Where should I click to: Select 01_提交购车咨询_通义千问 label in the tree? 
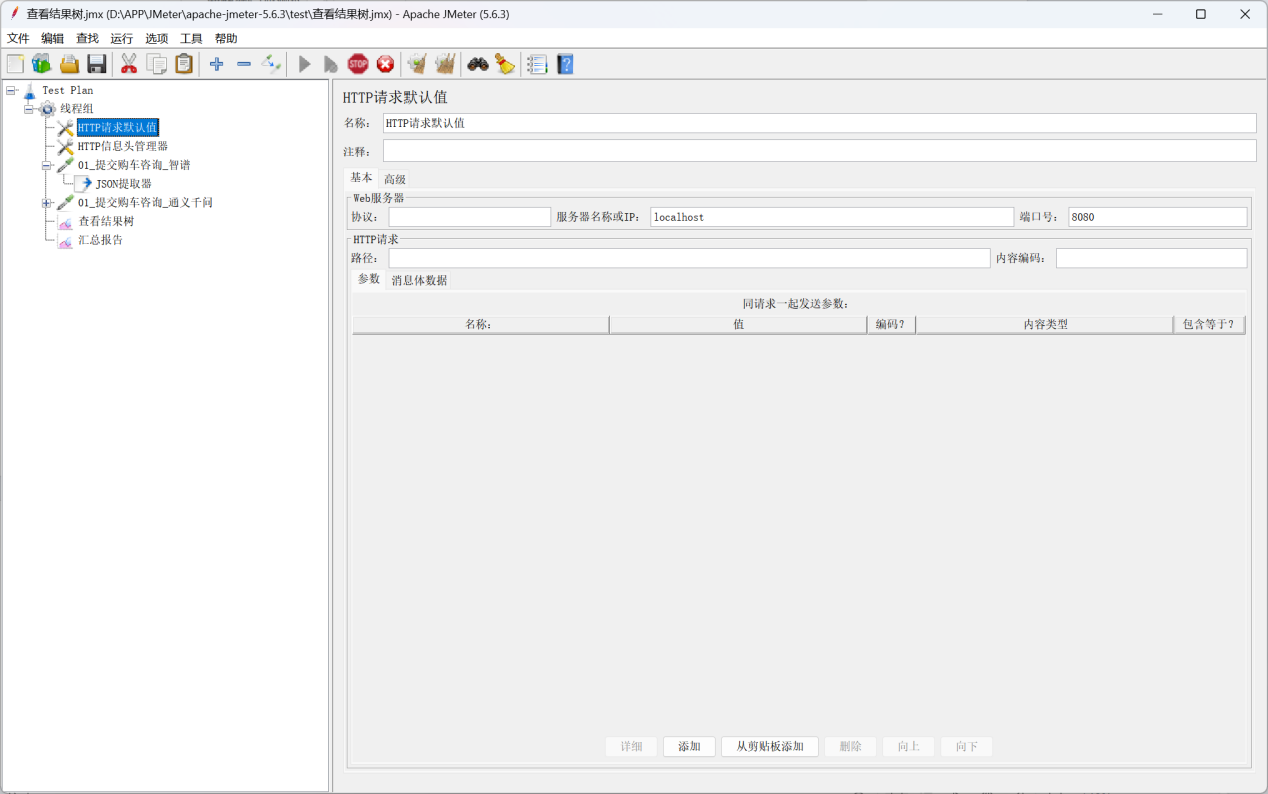[145, 203]
